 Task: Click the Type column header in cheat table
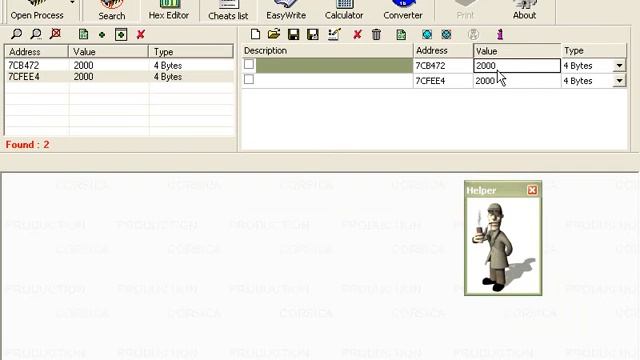coord(594,51)
